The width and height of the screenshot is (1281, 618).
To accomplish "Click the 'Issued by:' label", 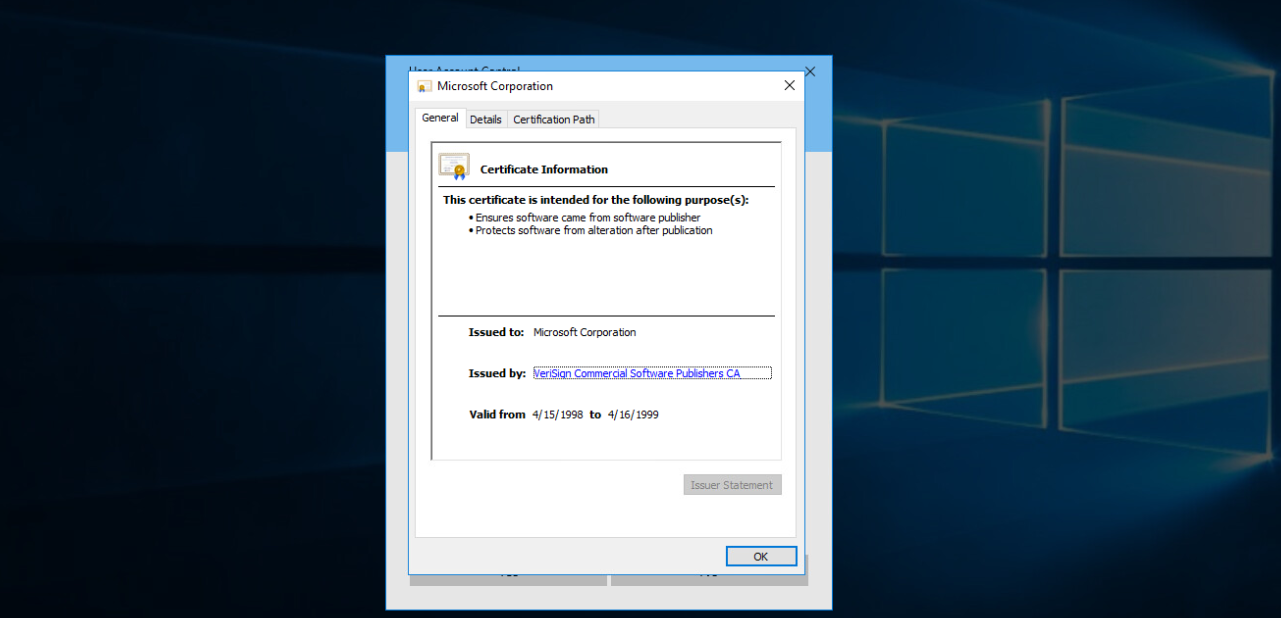I will click(497, 373).
